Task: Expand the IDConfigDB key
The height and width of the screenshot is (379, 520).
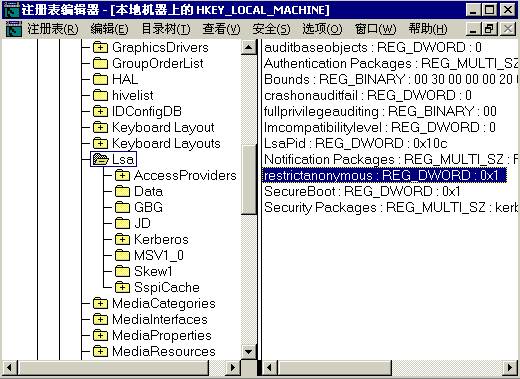Action: click(x=100, y=111)
